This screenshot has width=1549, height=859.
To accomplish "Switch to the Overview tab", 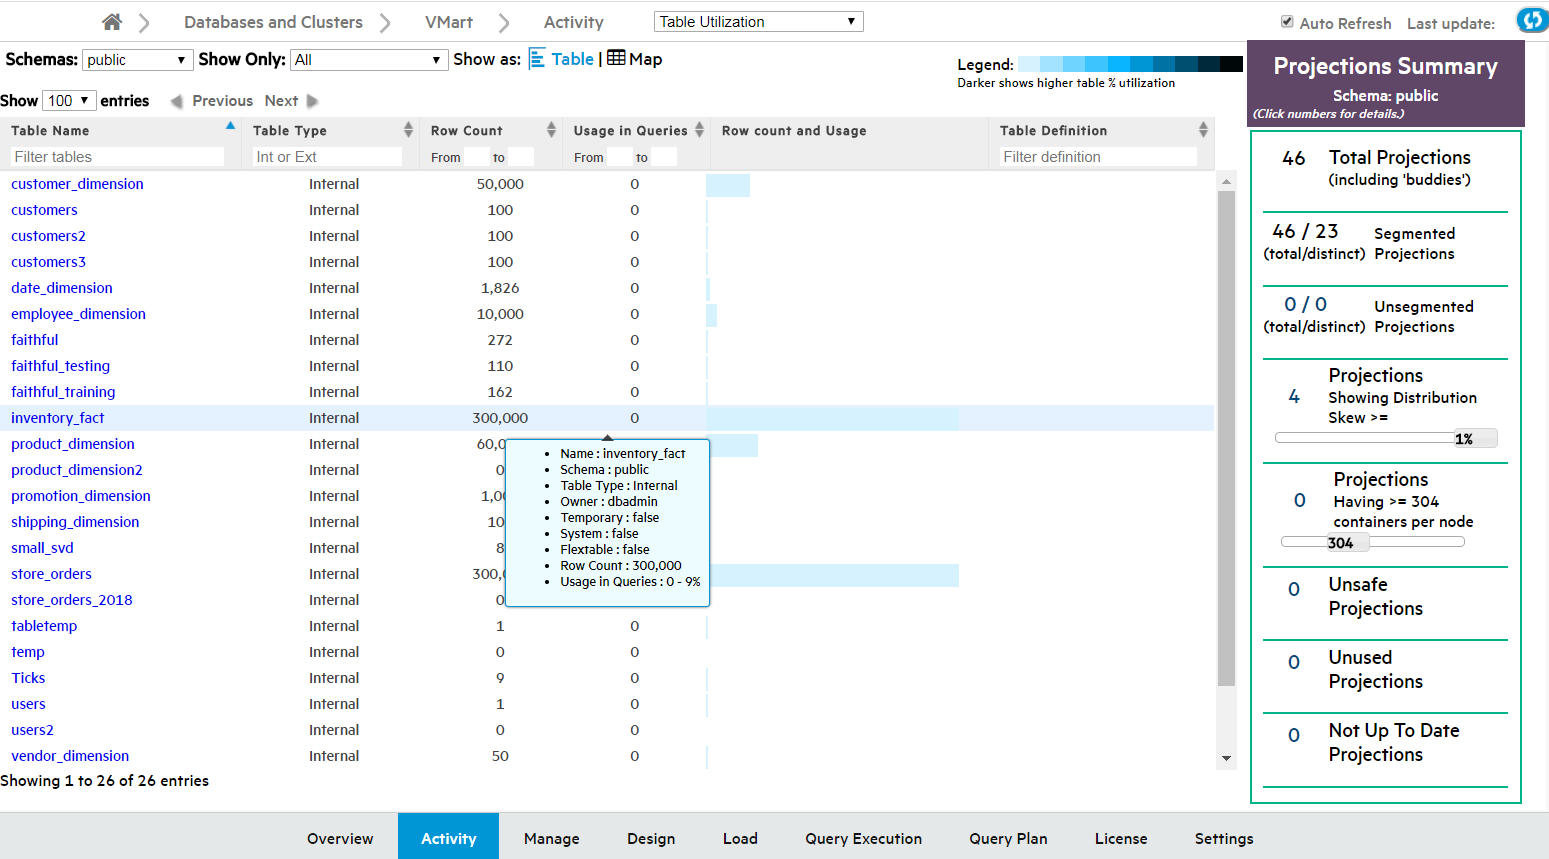I will [x=340, y=838].
